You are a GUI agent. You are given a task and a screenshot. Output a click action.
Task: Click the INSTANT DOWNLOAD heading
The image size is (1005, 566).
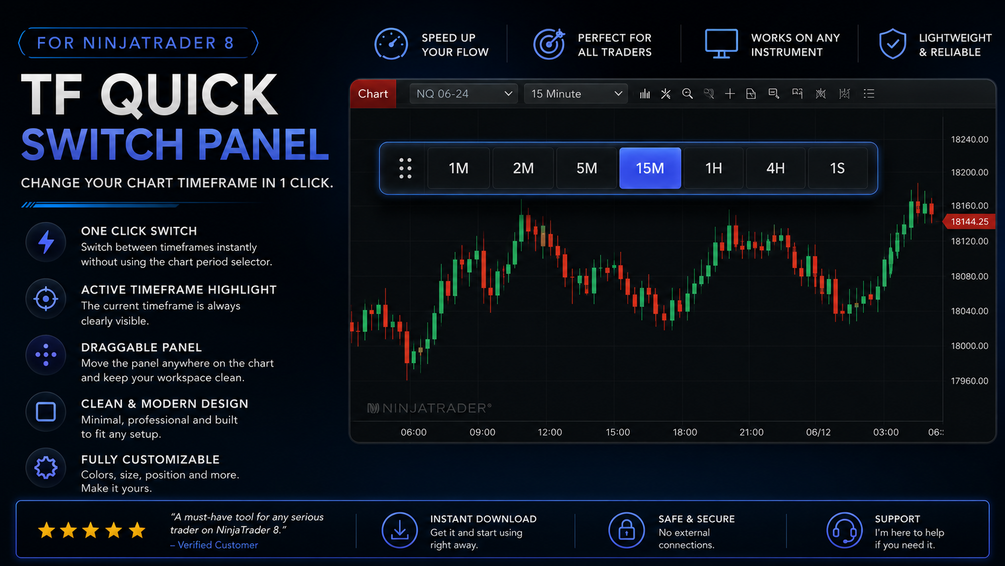pyautogui.click(x=483, y=519)
